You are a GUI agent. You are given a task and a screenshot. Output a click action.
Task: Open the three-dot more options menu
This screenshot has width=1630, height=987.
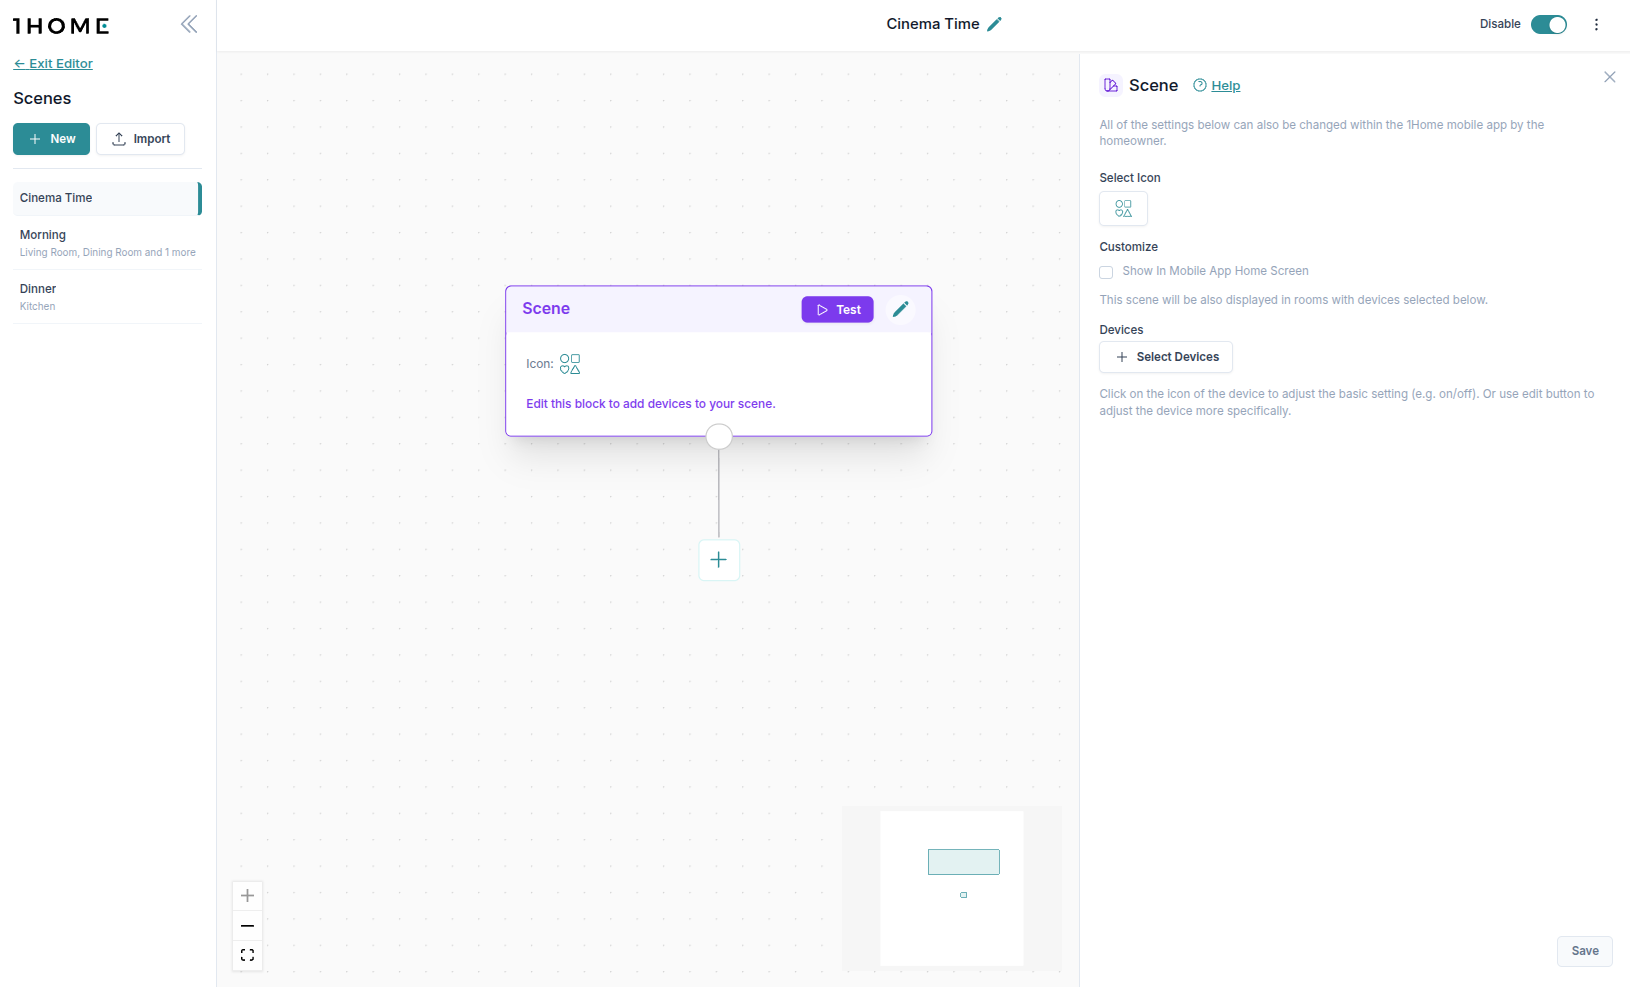[1596, 24]
